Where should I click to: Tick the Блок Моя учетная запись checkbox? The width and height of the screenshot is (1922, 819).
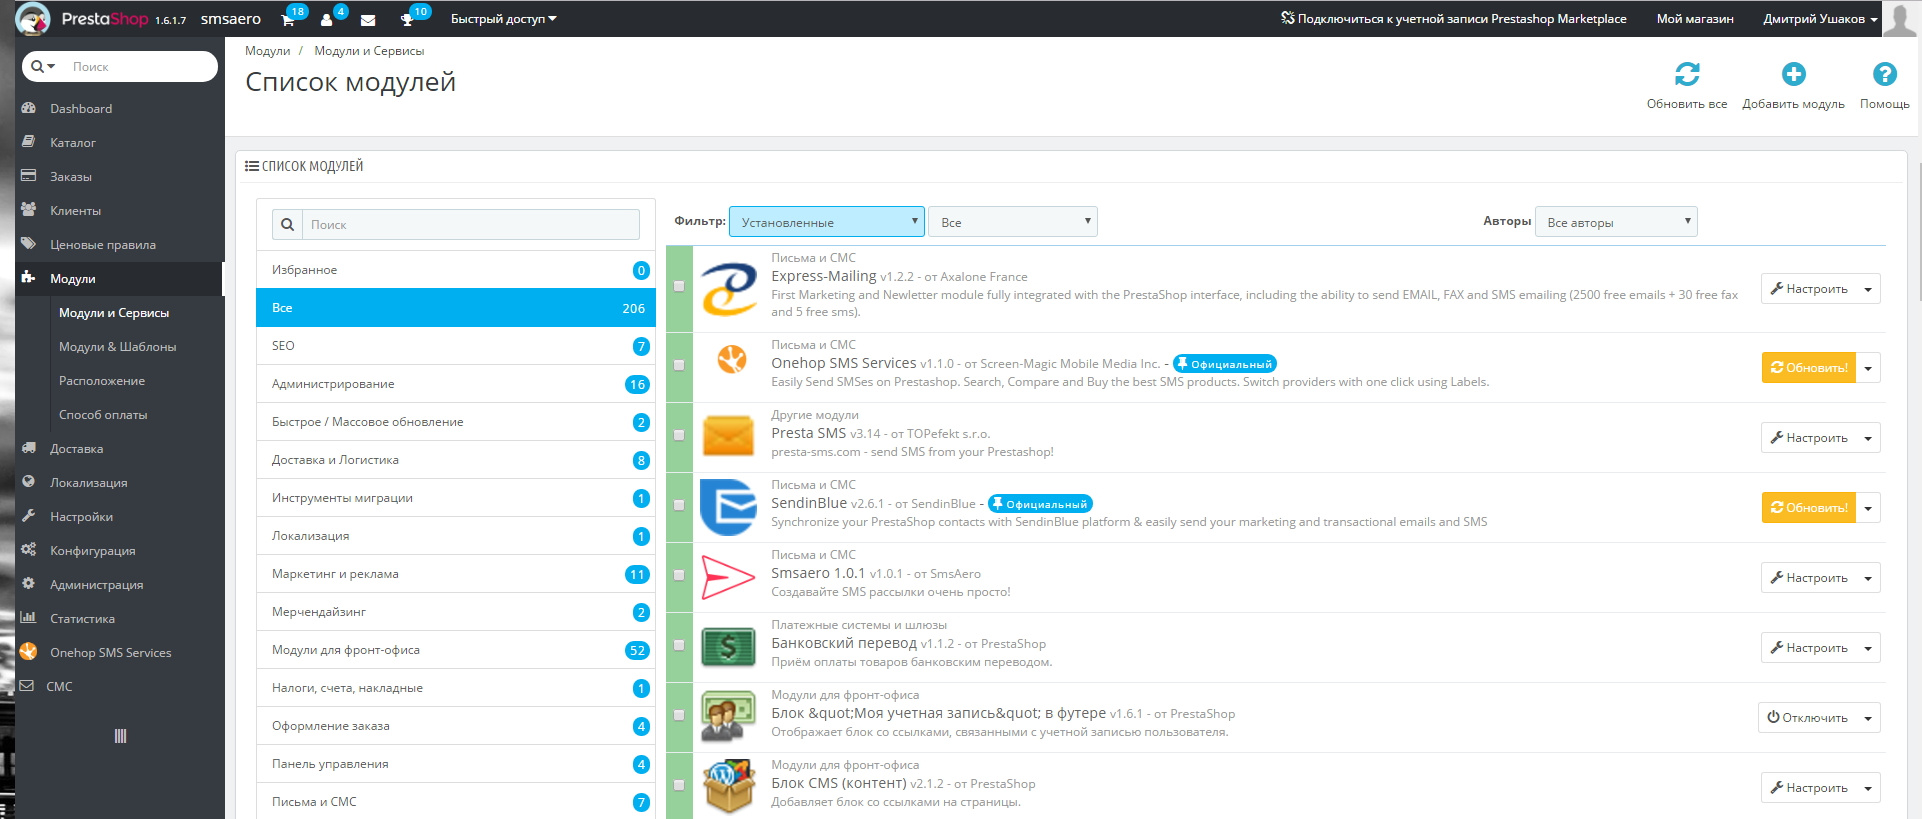click(679, 715)
